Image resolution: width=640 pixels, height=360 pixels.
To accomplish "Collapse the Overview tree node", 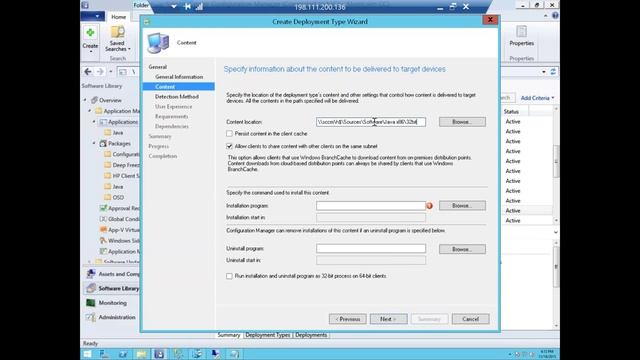I will coord(85,100).
